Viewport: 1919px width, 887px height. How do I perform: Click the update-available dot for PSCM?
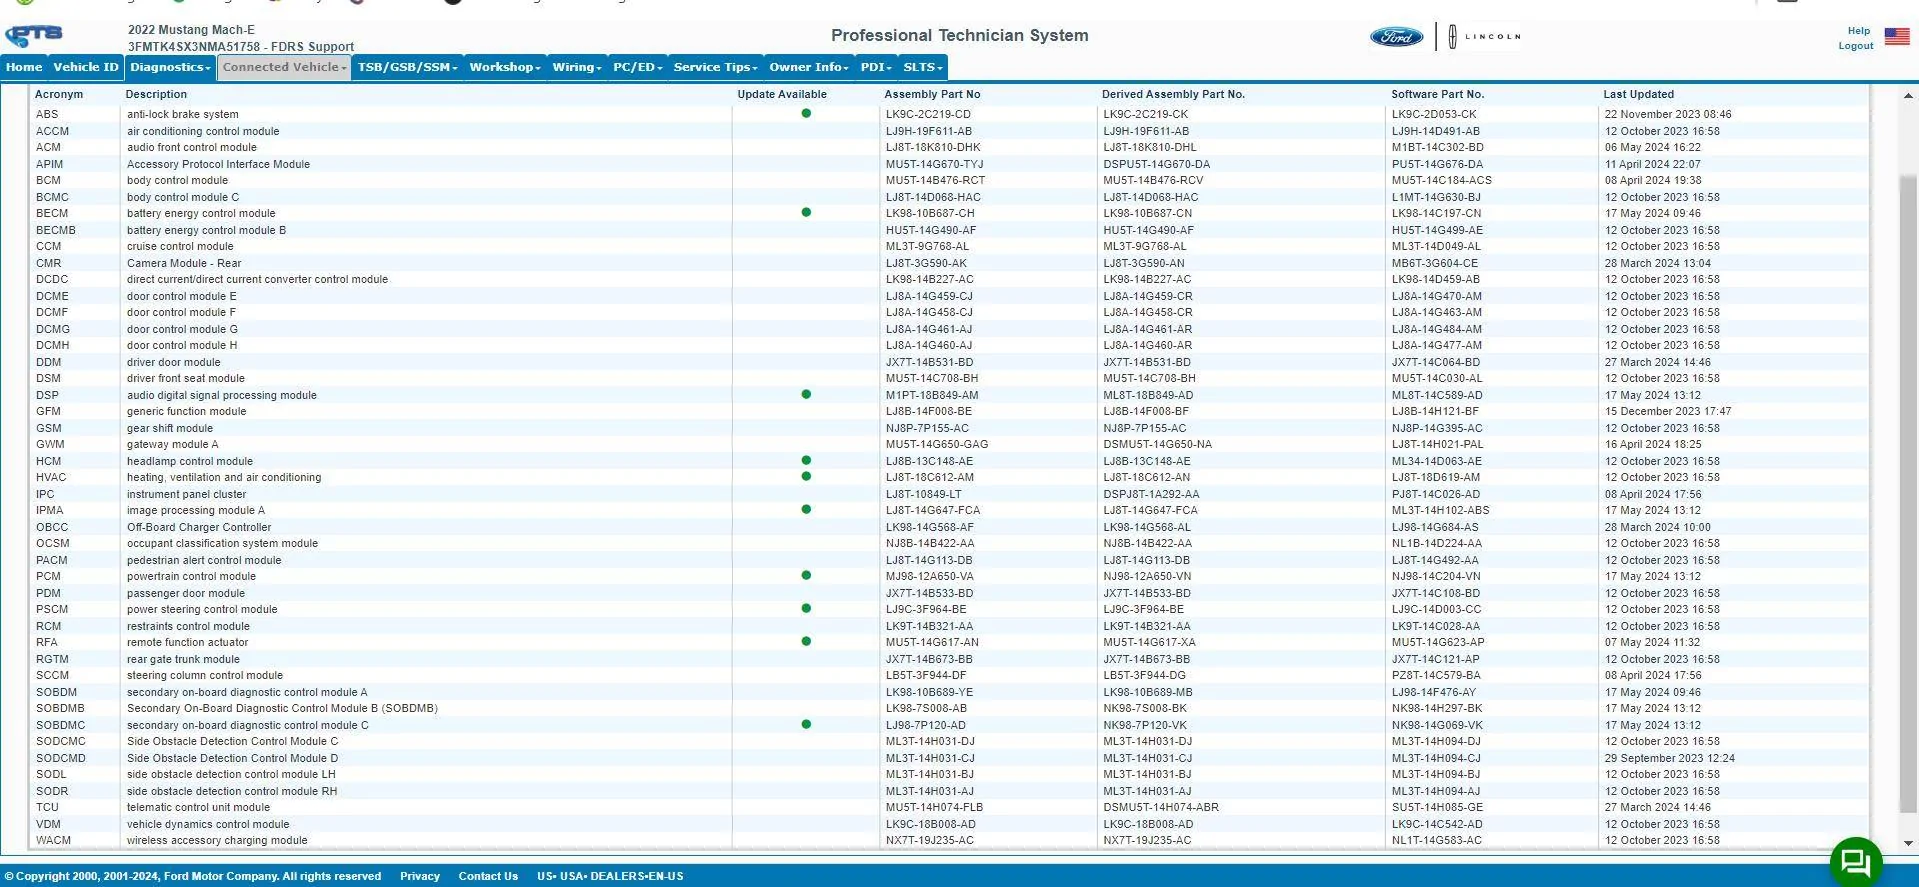click(x=806, y=608)
